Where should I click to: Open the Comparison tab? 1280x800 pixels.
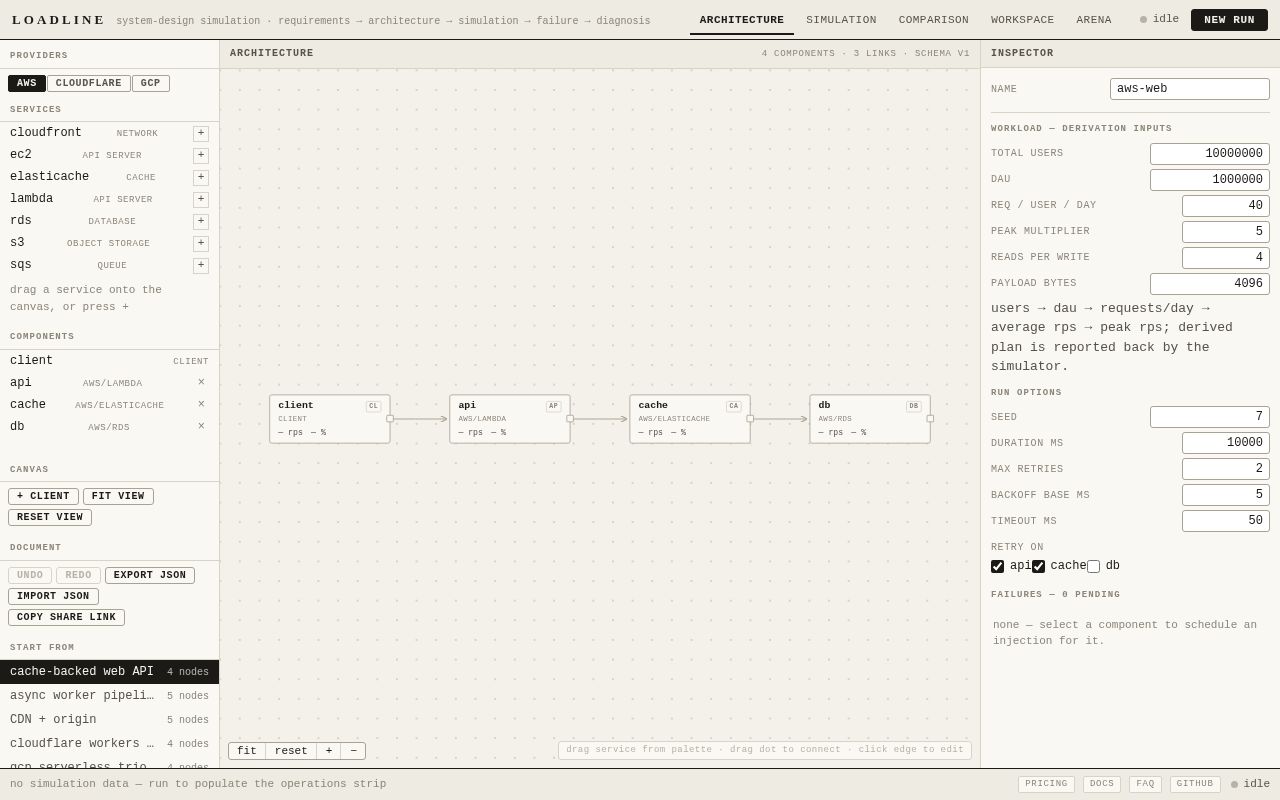(x=934, y=20)
